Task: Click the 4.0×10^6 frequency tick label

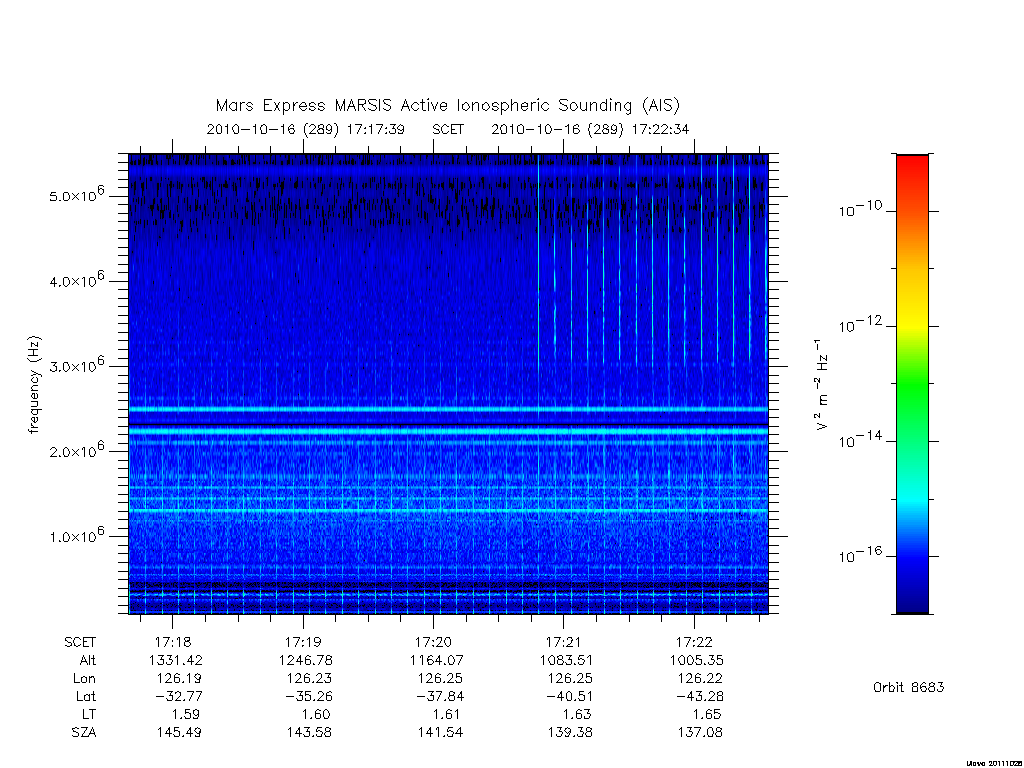Action: point(76,280)
